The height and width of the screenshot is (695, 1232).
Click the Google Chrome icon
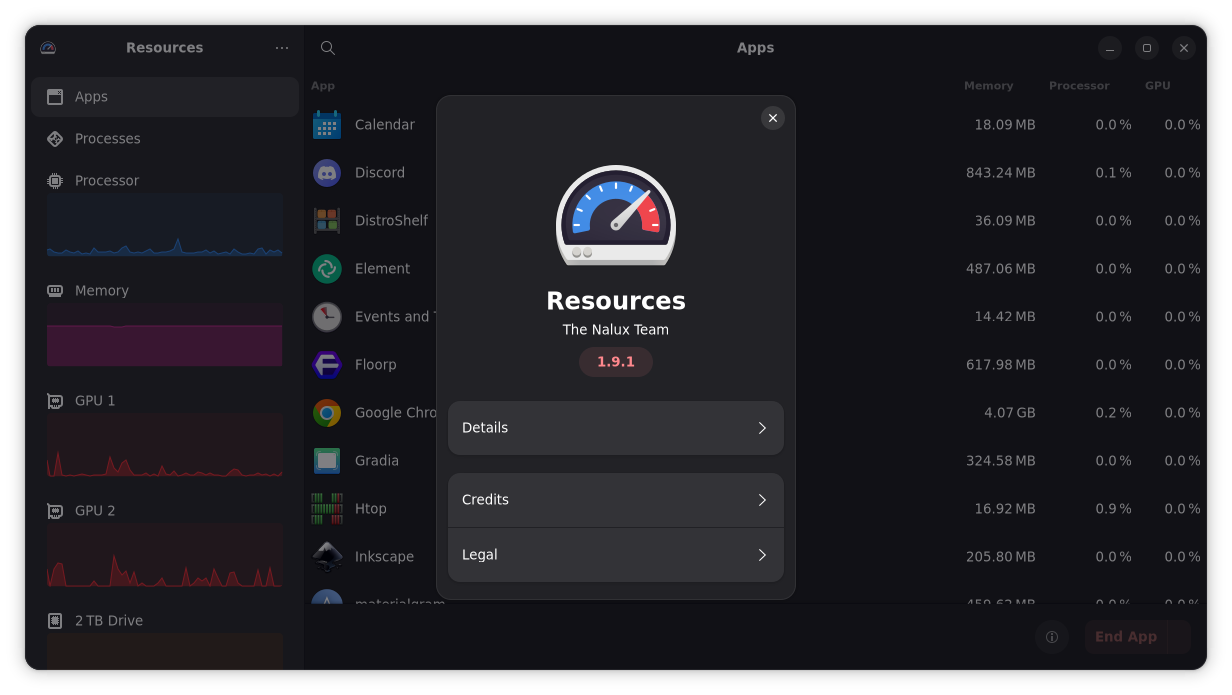[326, 412]
